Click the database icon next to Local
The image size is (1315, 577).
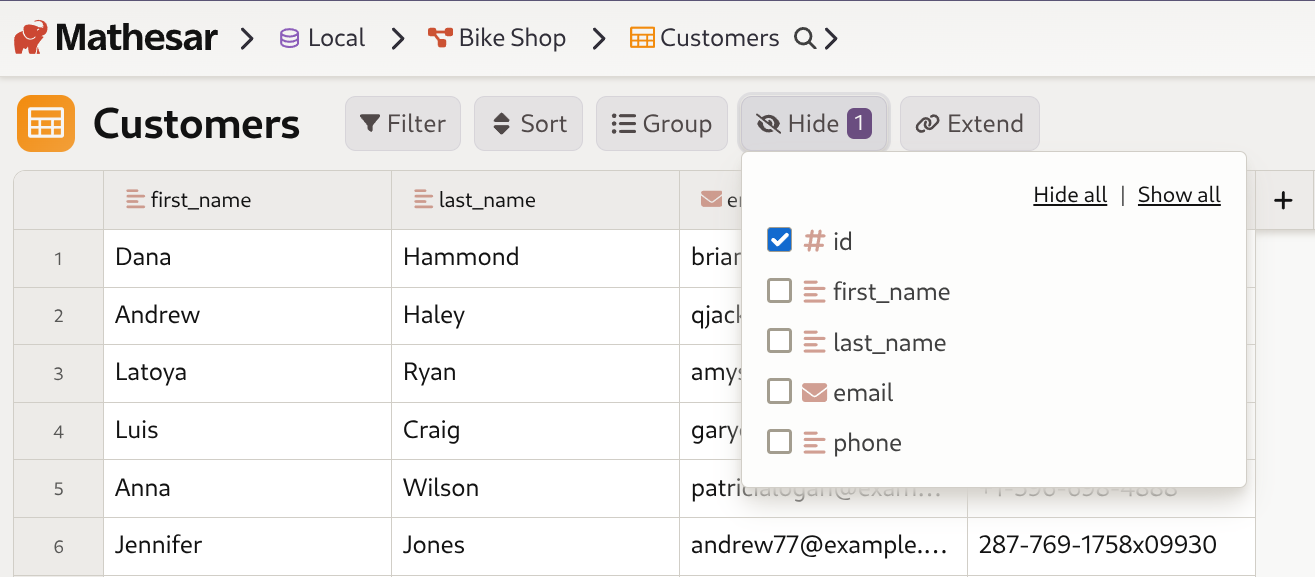[289, 37]
